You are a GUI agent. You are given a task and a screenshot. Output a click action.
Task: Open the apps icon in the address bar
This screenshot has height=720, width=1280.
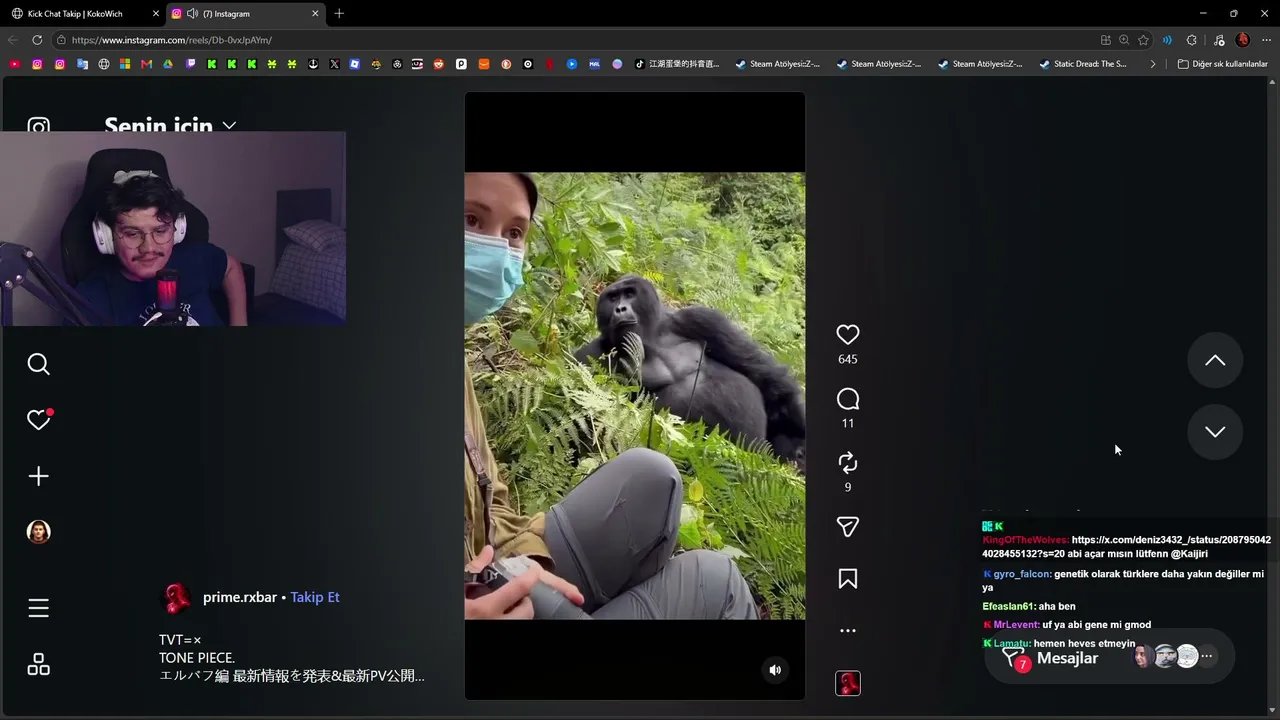(x=1105, y=40)
